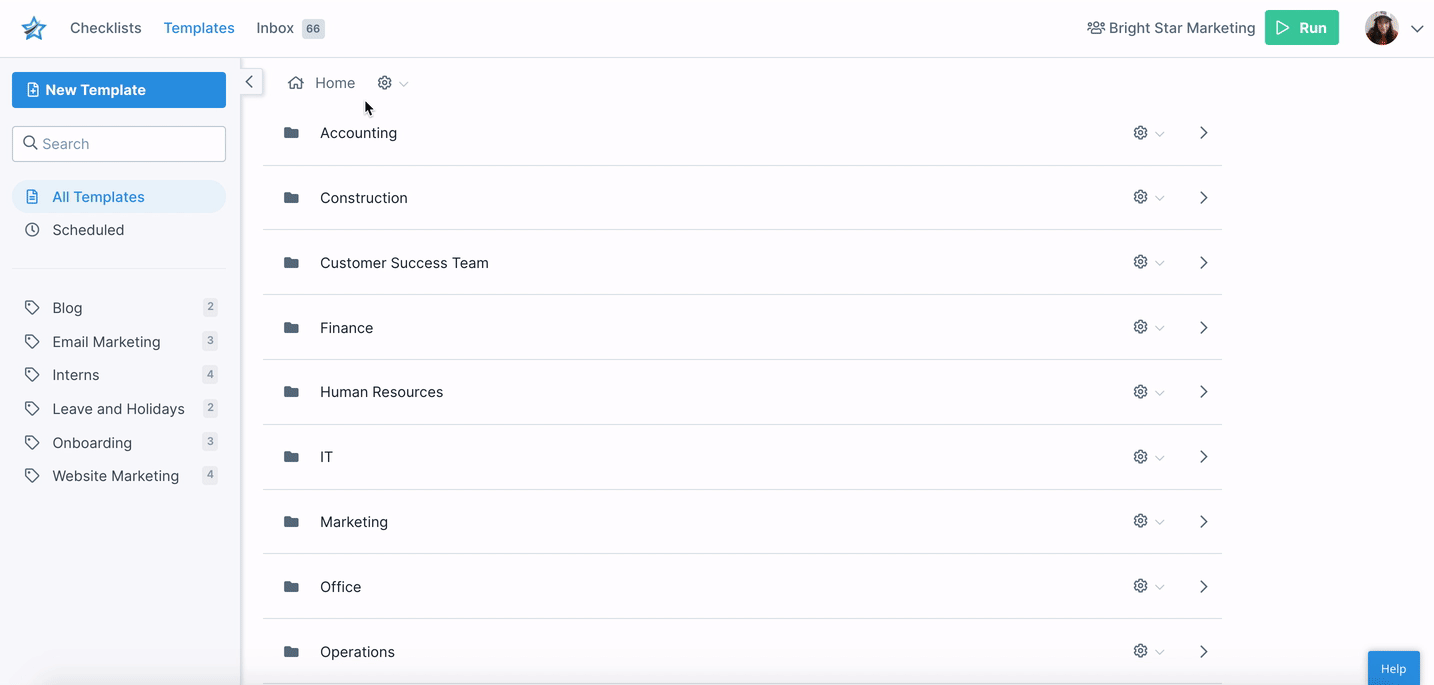
Task: Expand Human Resources right chevron
Action: click(x=1204, y=392)
